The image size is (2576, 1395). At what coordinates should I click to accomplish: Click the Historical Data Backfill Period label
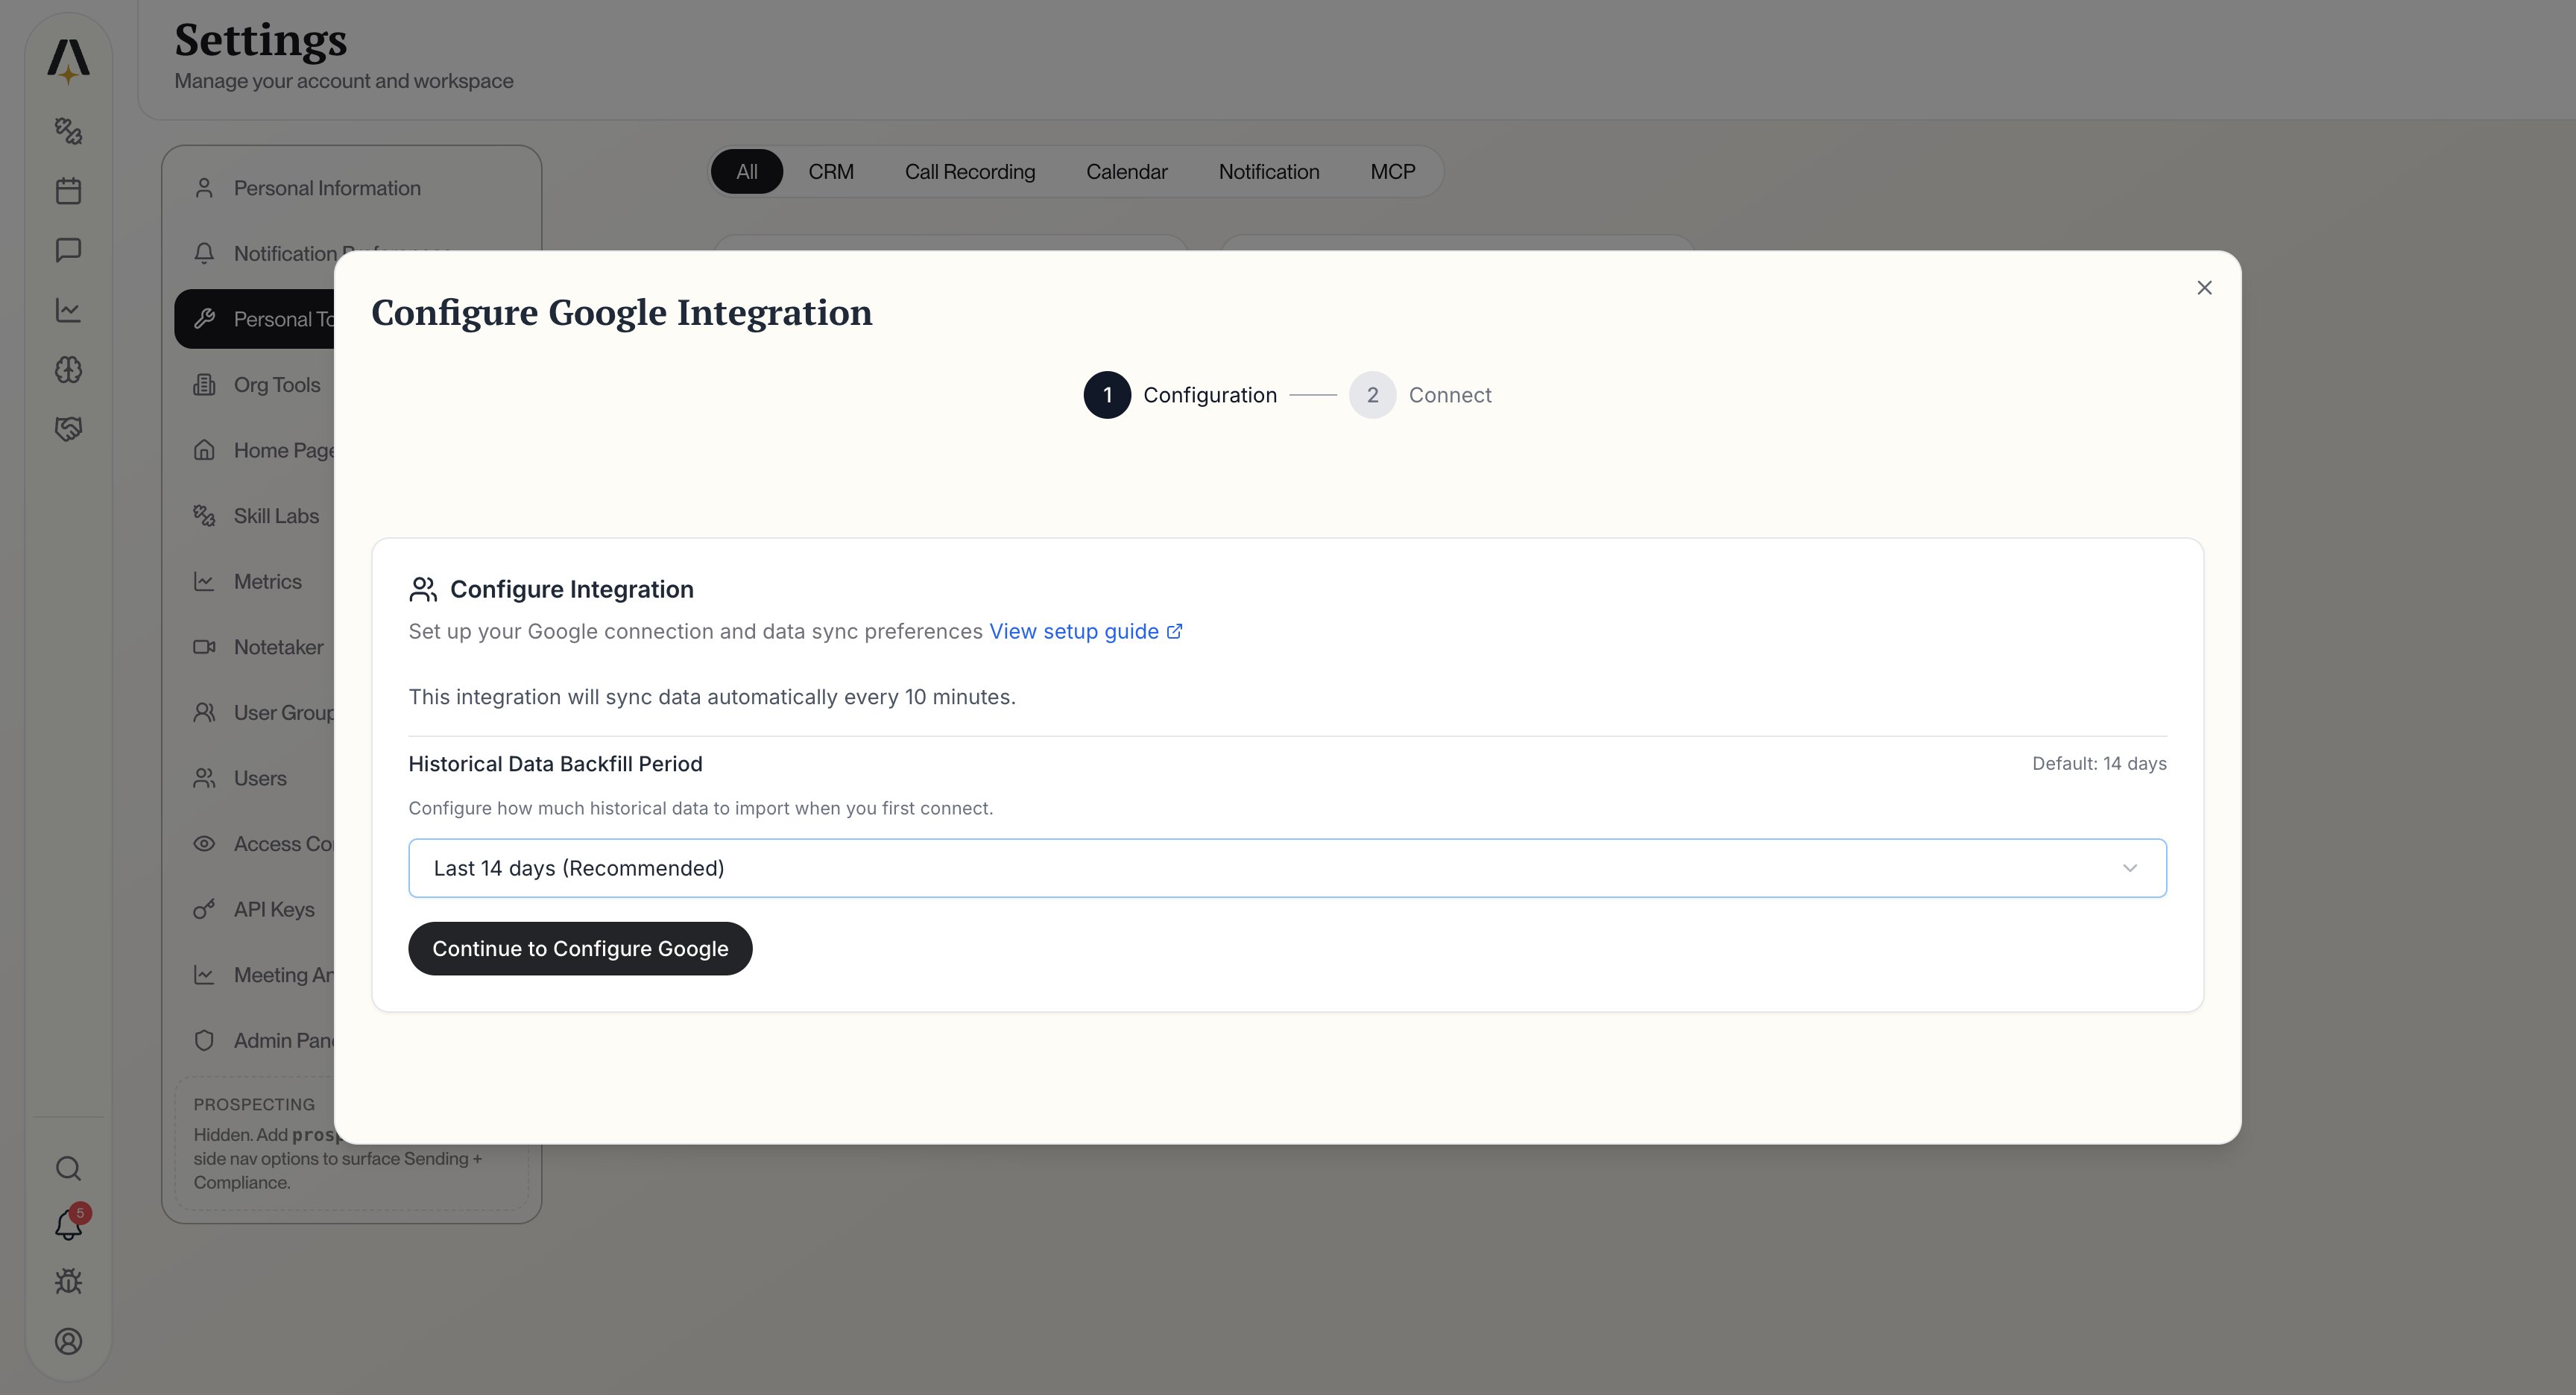click(555, 764)
